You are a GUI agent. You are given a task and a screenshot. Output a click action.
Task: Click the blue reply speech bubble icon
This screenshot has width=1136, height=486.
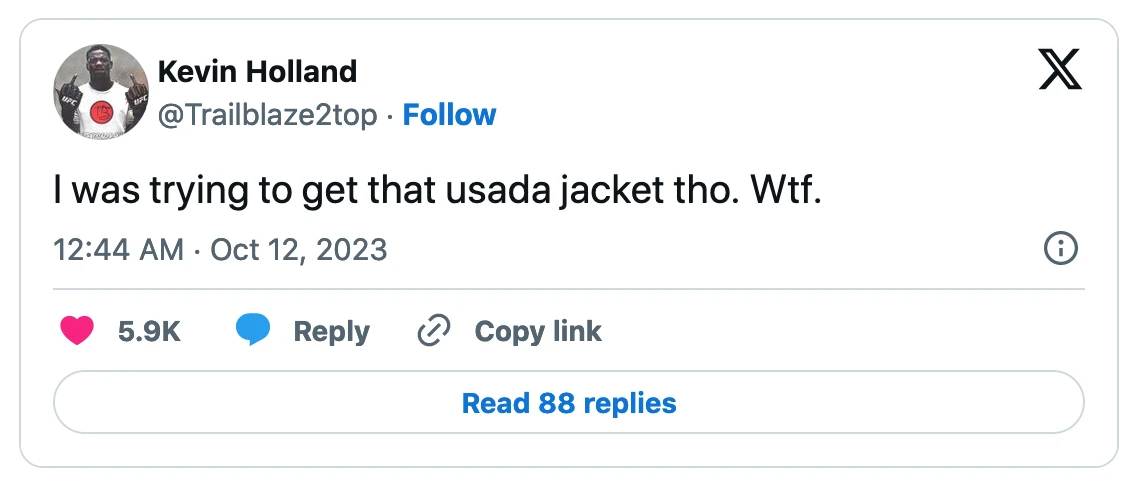coord(254,331)
